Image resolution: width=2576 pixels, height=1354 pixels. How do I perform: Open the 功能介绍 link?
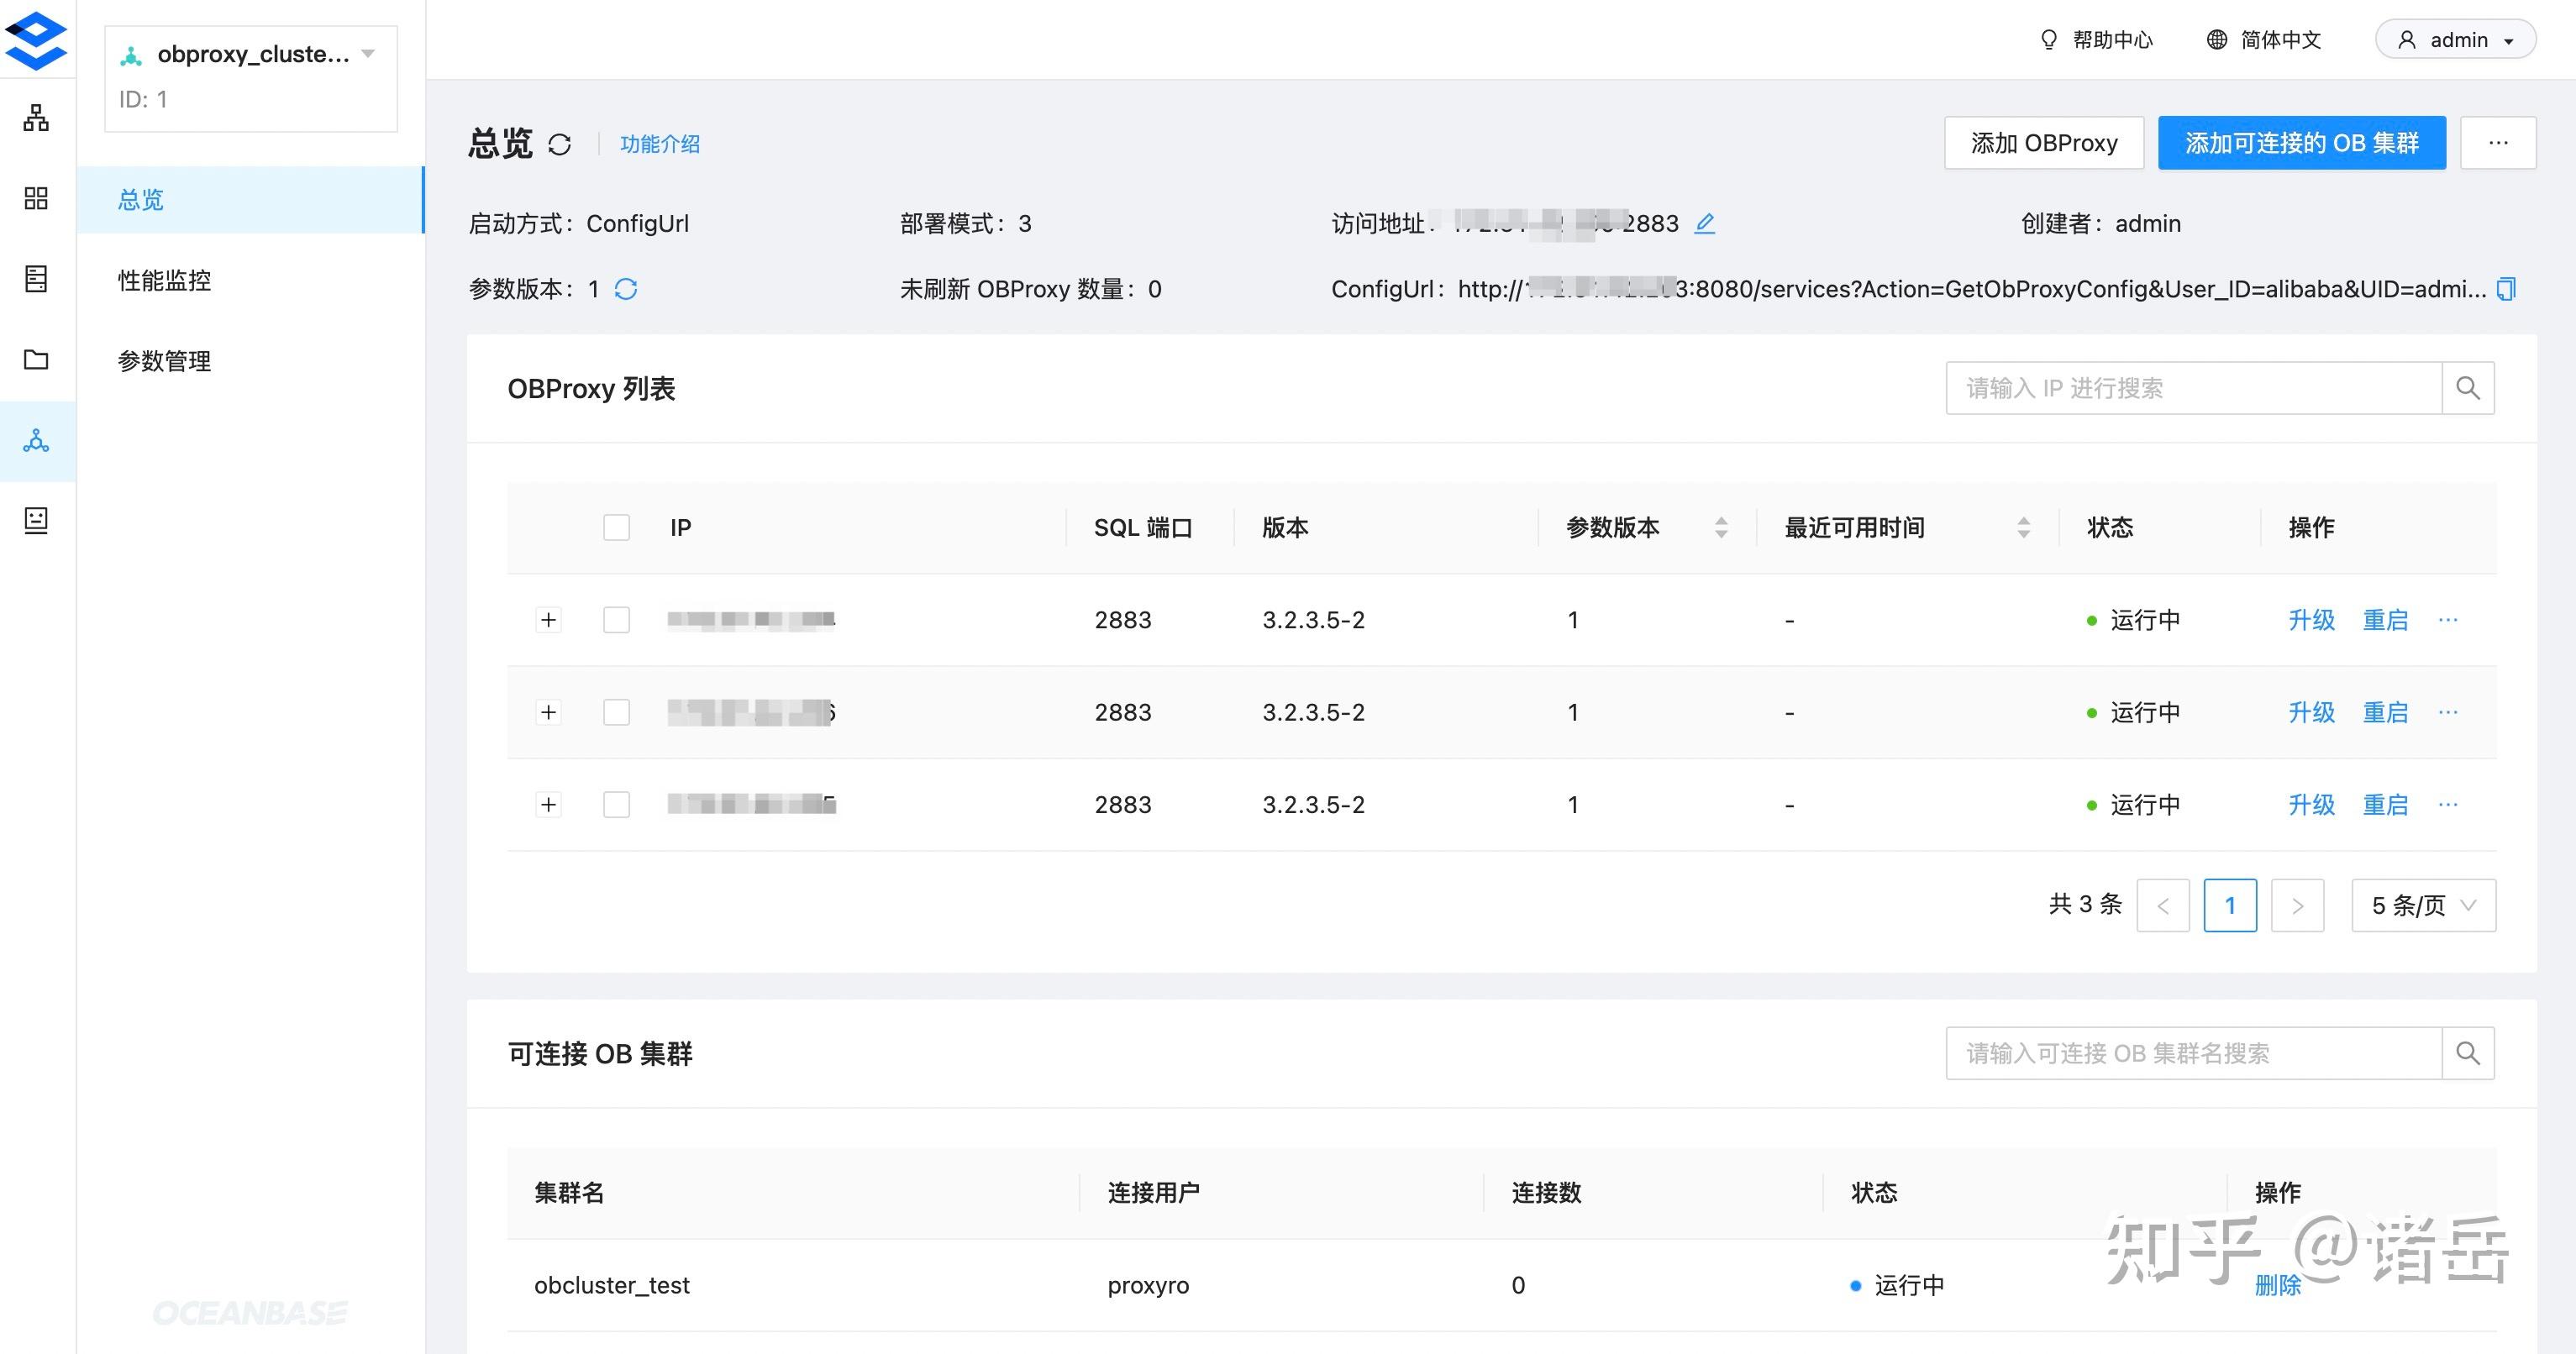[660, 144]
